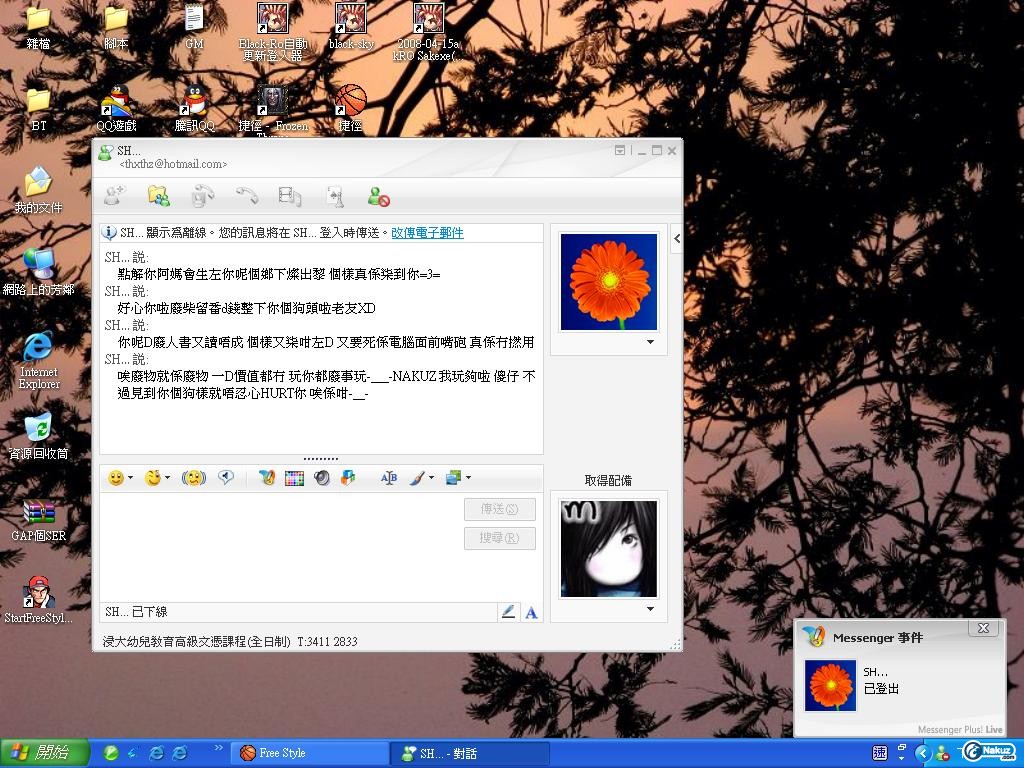Viewport: 1024px width, 768px height.
Task: Open the share files folder icon
Action: [x=159, y=196]
